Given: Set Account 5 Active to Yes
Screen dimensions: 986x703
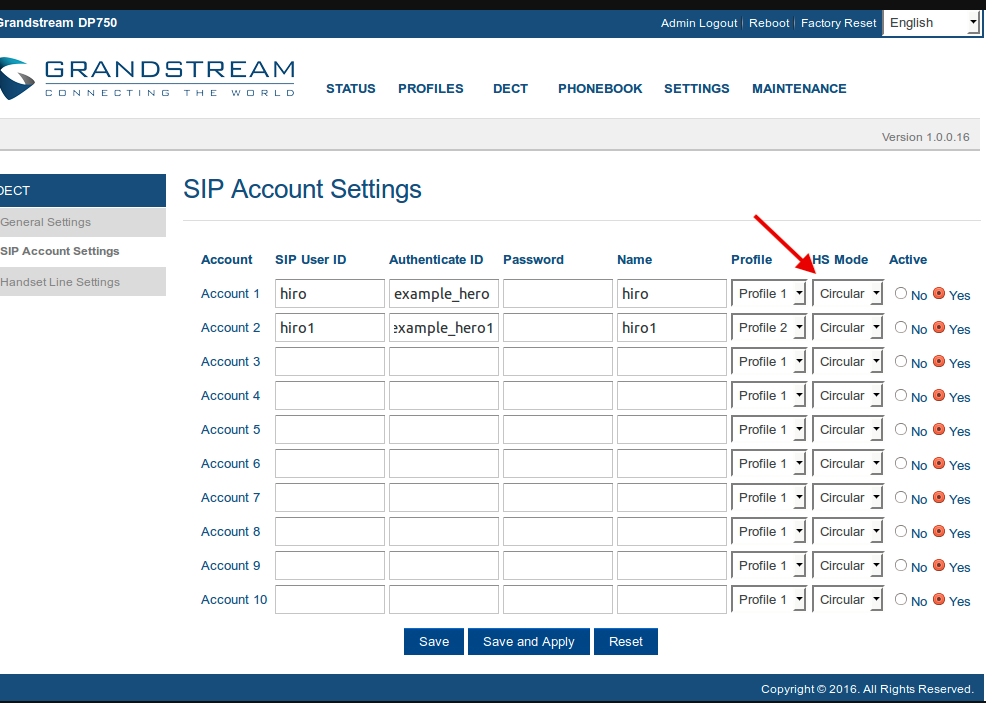Looking at the screenshot, I should click(x=939, y=429).
